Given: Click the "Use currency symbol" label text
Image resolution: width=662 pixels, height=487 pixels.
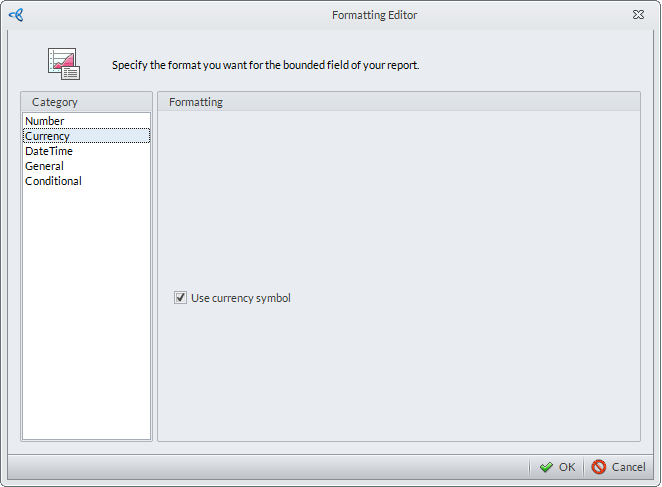Looking at the screenshot, I should click(240, 298).
